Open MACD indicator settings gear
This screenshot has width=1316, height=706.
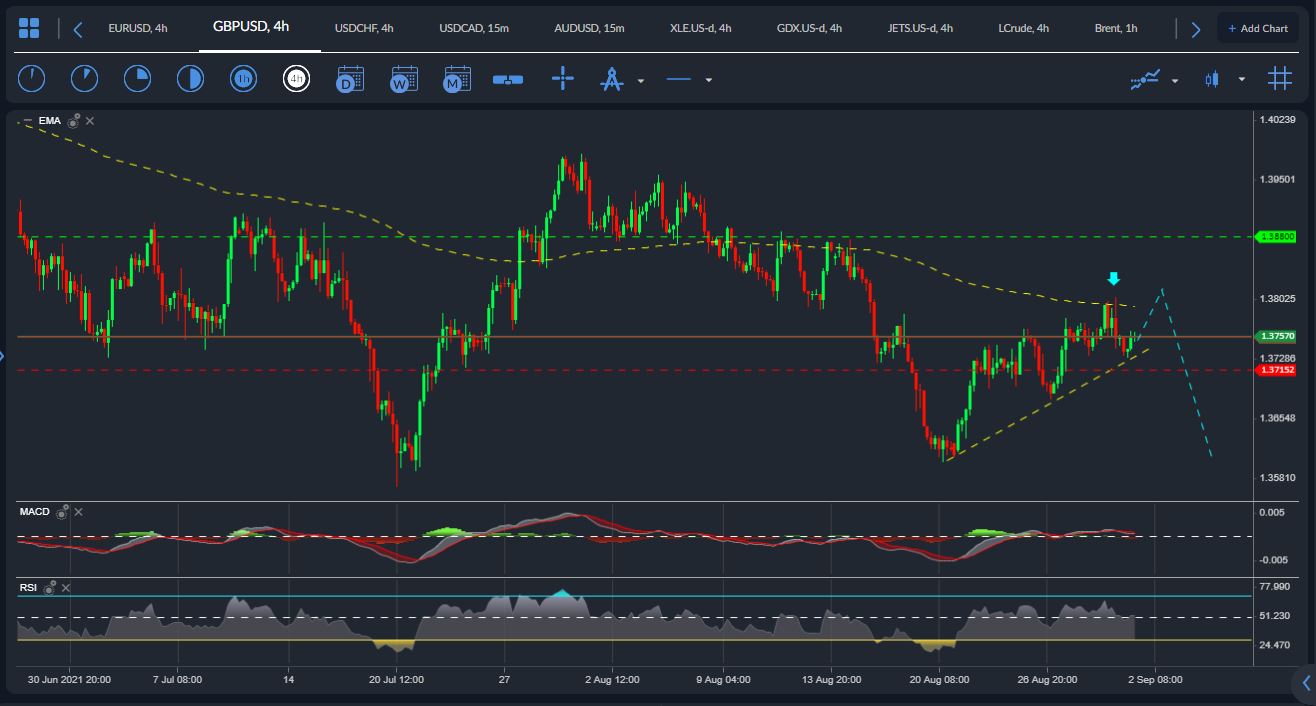tap(62, 511)
